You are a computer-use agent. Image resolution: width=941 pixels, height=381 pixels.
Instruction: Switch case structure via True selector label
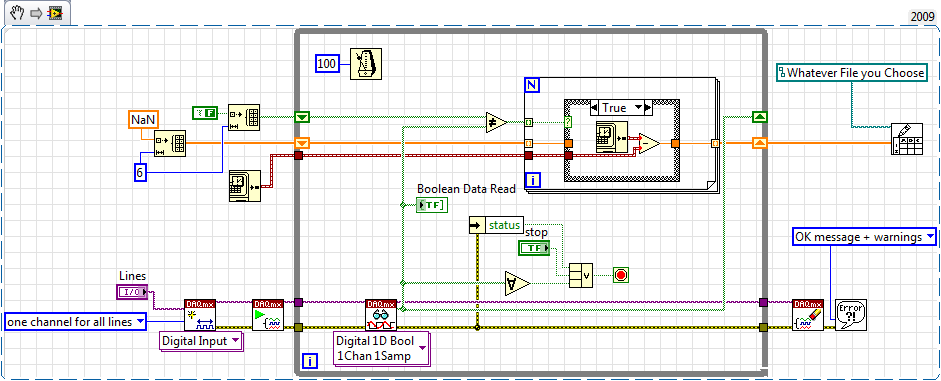point(613,108)
